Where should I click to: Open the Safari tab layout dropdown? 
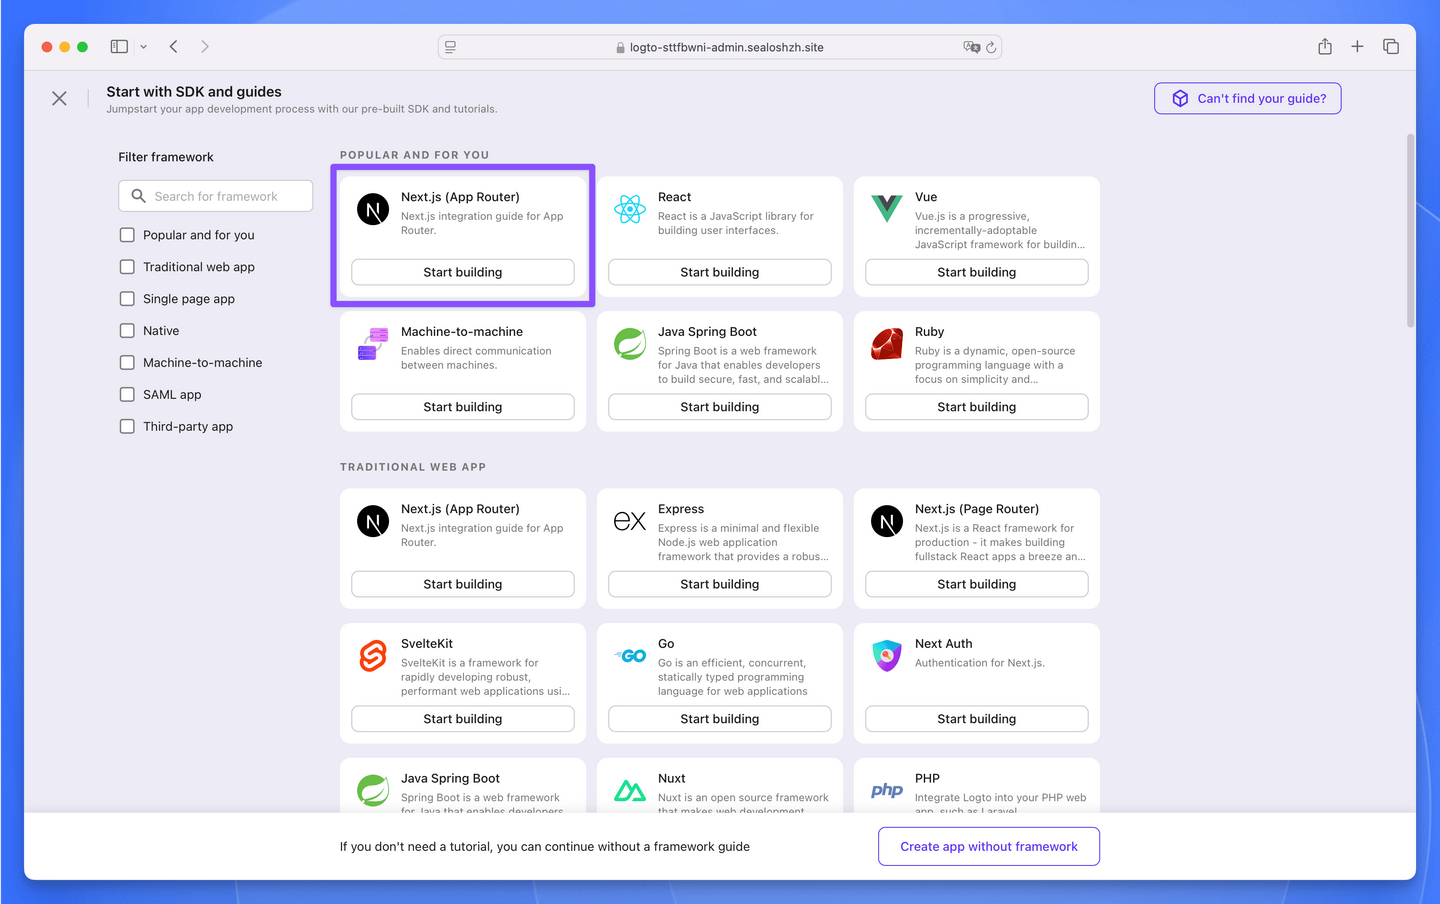tap(143, 46)
